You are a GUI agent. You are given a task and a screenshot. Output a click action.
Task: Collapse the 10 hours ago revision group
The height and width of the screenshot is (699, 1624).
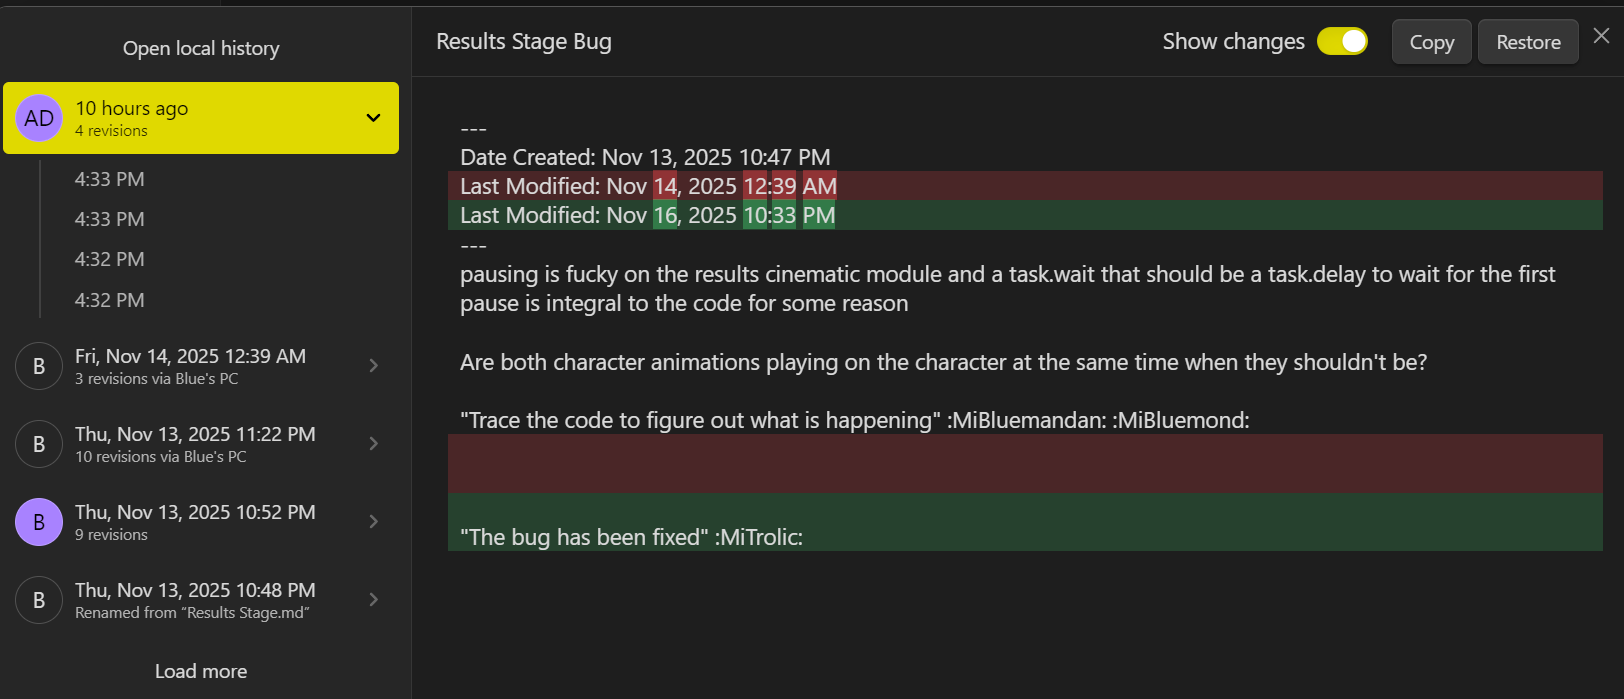click(373, 118)
